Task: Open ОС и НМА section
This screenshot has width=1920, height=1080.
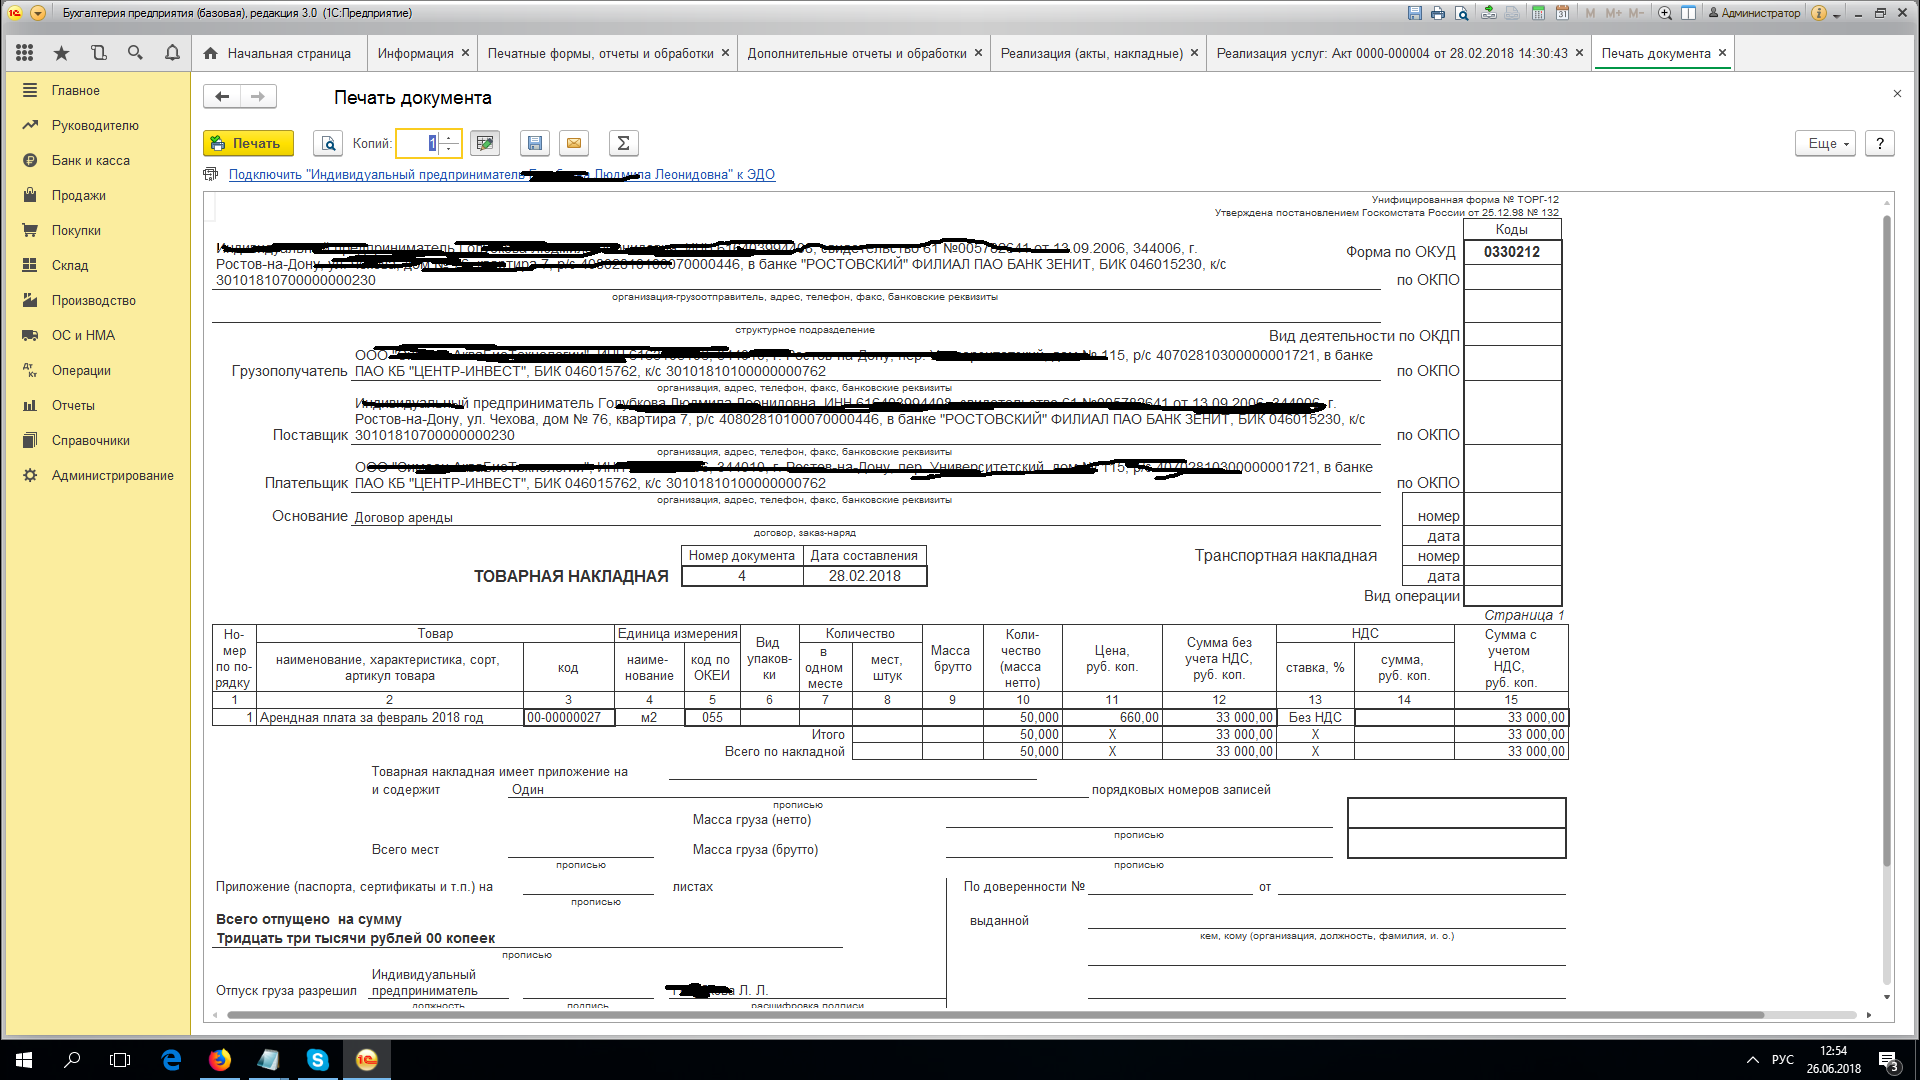Action: click(97, 335)
